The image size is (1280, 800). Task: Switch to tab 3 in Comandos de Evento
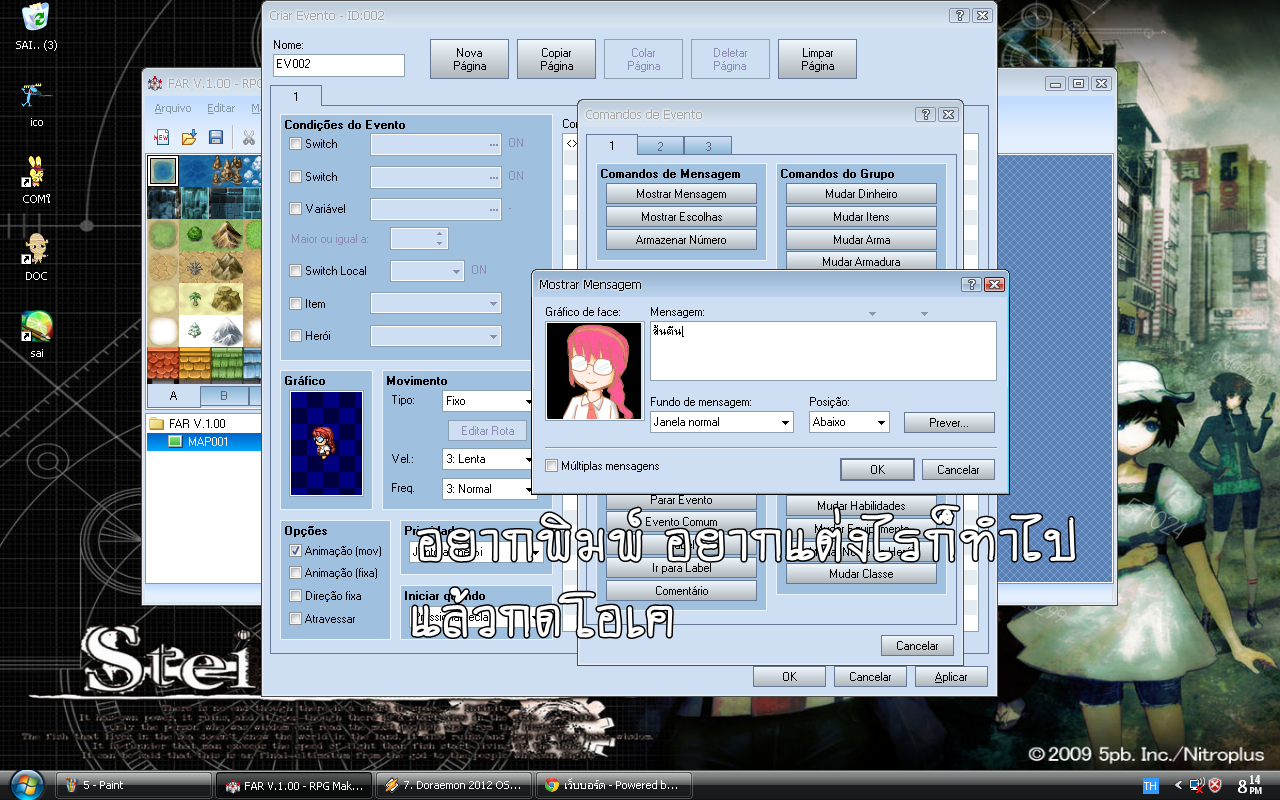click(x=708, y=146)
